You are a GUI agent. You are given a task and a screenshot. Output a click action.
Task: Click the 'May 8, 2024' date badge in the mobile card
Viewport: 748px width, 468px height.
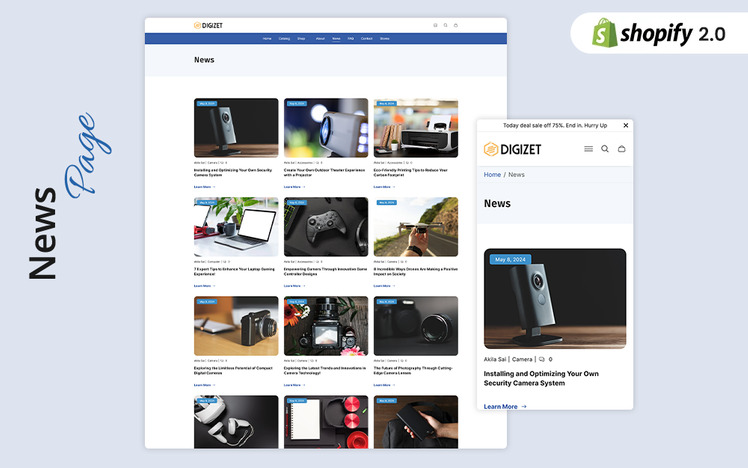[x=510, y=260]
